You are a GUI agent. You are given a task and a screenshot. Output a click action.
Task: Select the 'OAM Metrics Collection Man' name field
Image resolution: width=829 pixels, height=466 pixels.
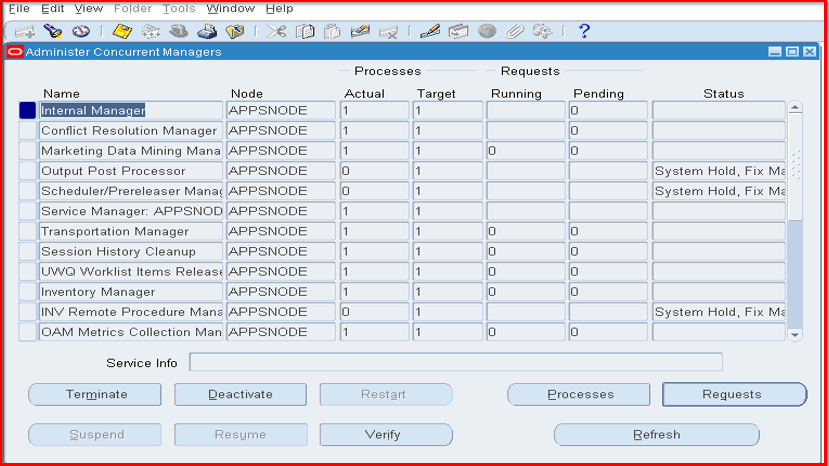click(x=131, y=332)
